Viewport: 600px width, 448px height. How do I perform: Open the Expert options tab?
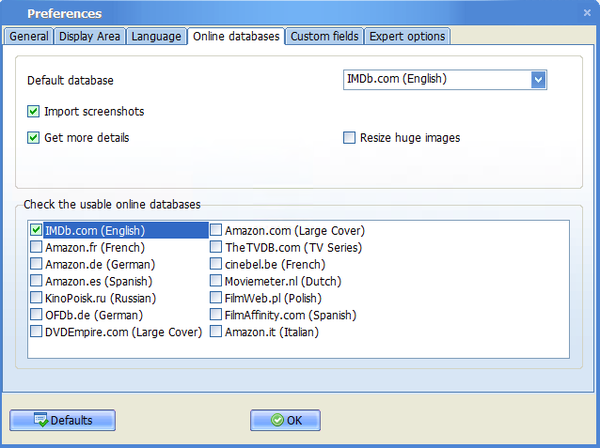(x=407, y=36)
